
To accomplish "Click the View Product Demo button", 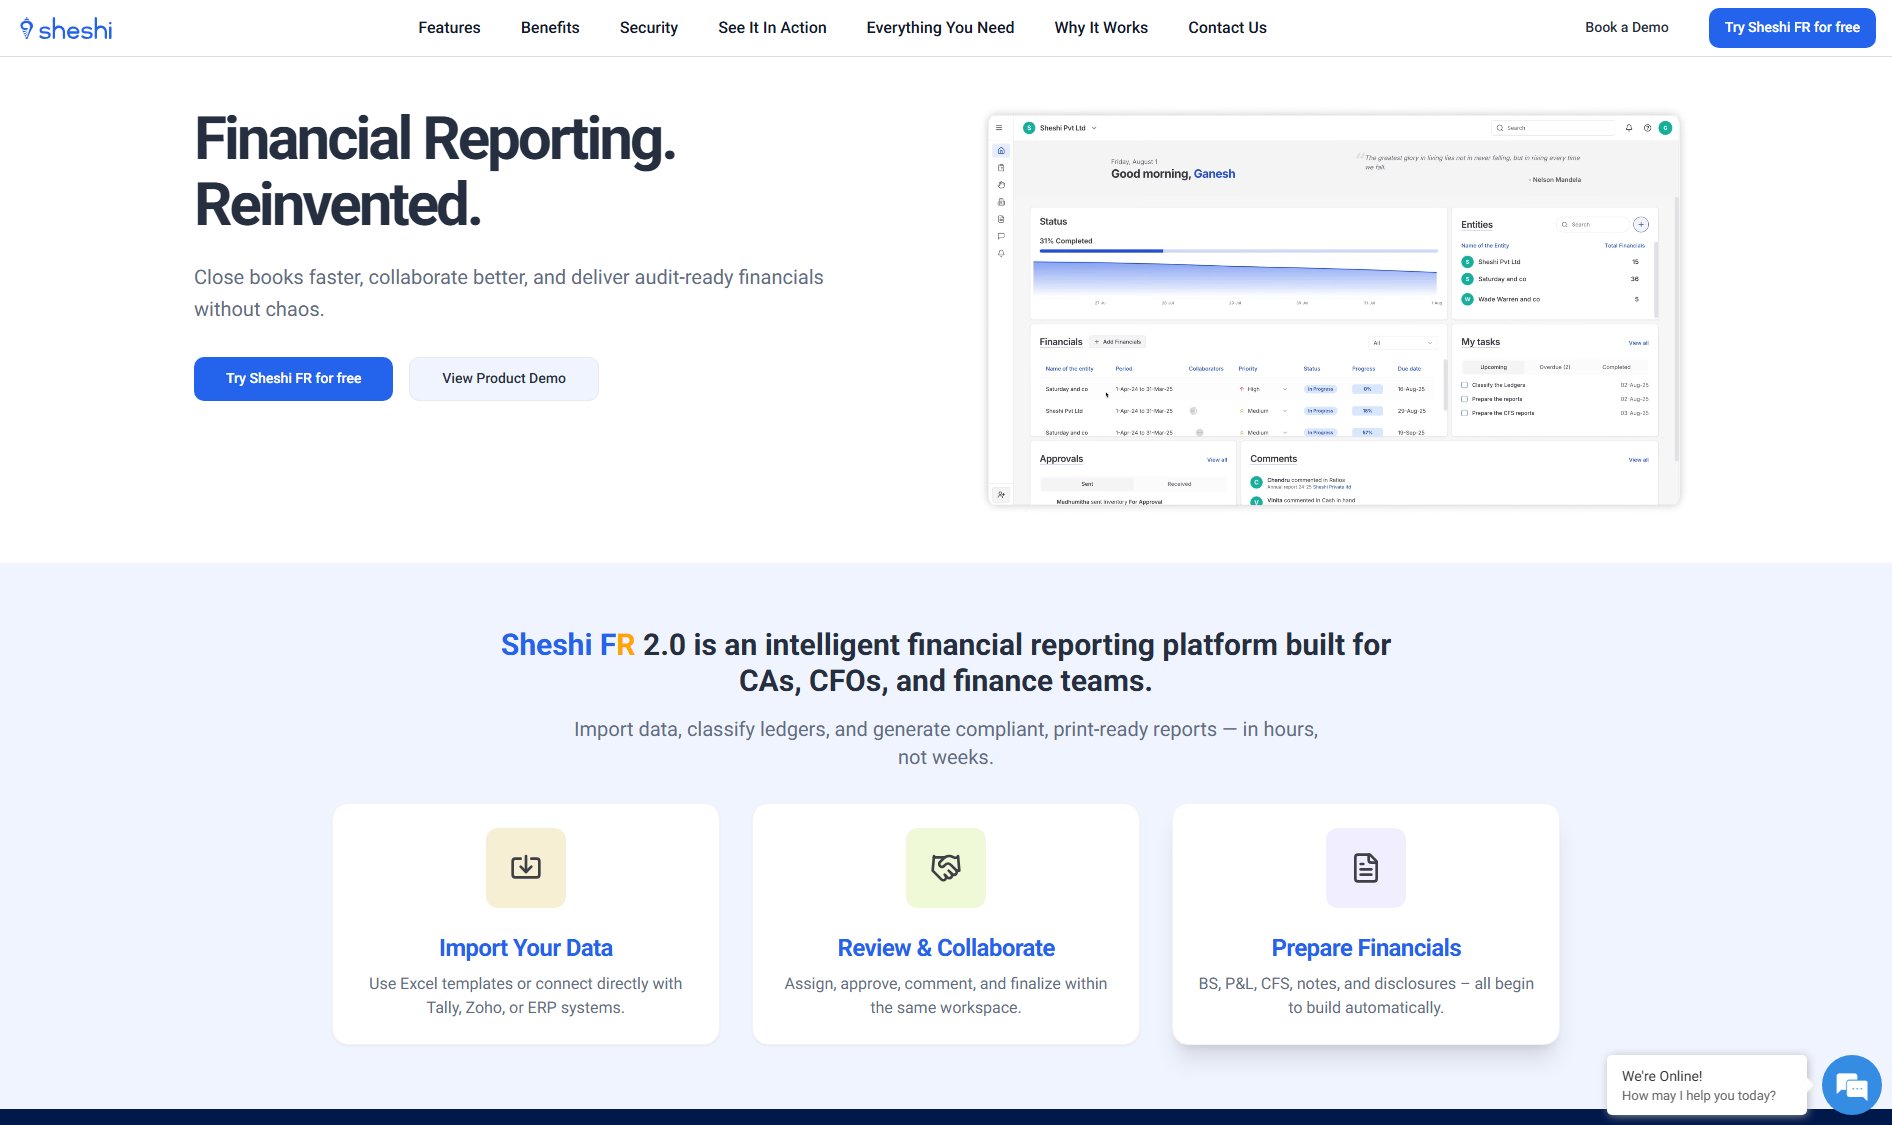I will (504, 379).
